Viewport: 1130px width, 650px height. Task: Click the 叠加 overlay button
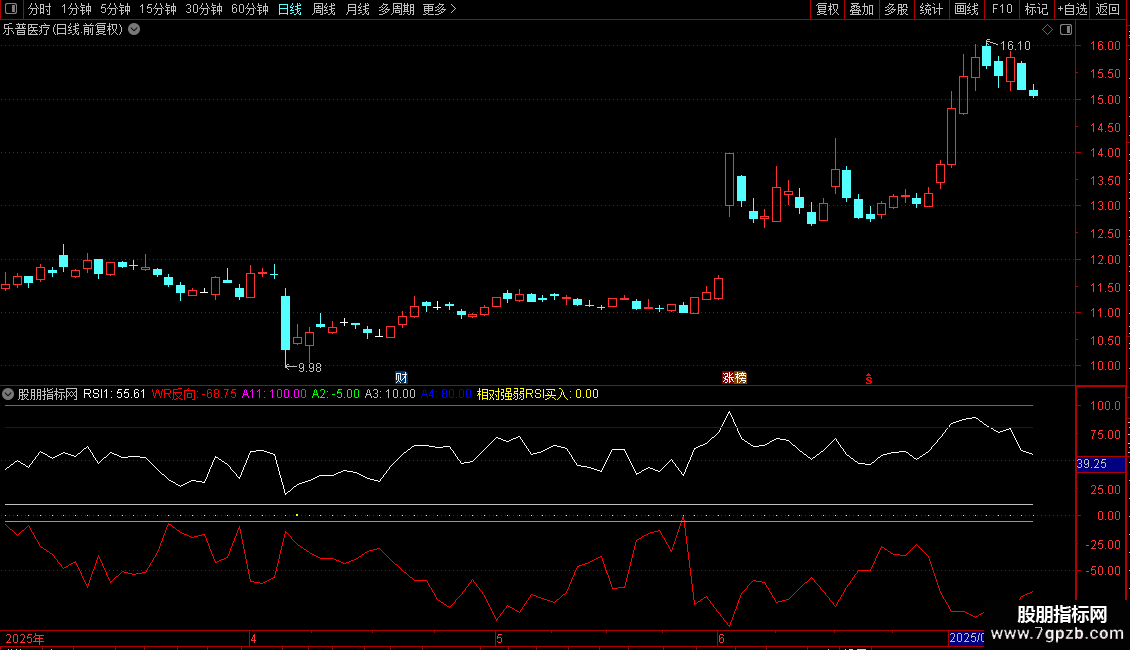click(x=861, y=9)
